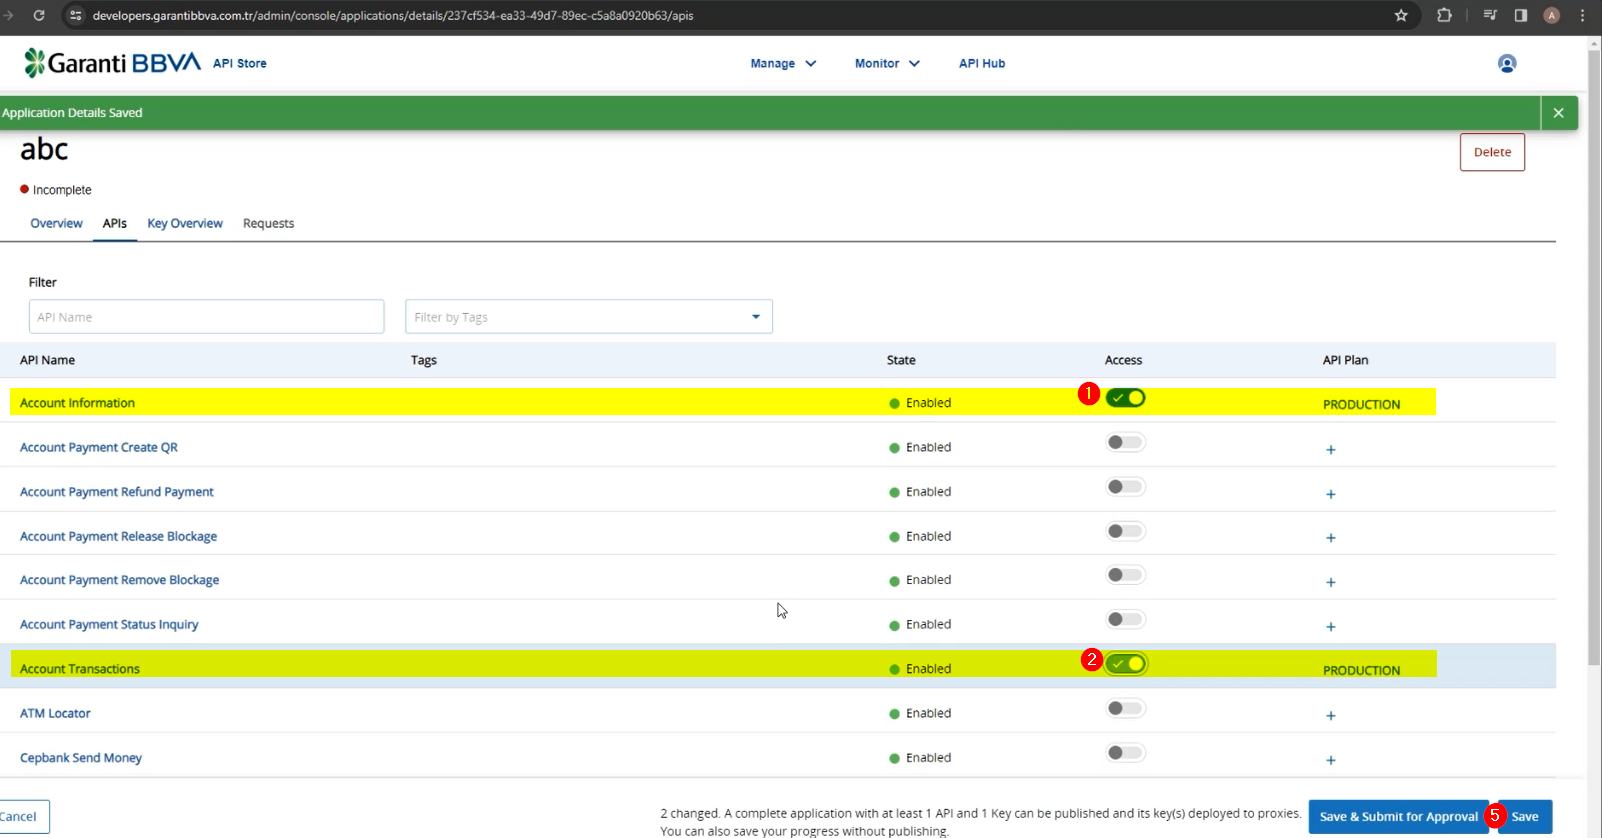Enable access for Cepbank Send Money

coord(1126,753)
